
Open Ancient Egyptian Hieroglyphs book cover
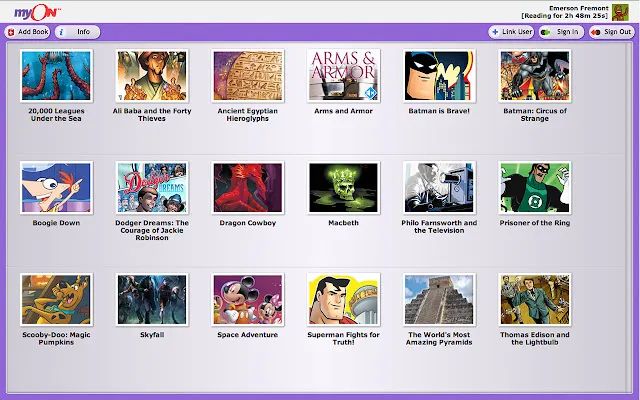coord(248,76)
